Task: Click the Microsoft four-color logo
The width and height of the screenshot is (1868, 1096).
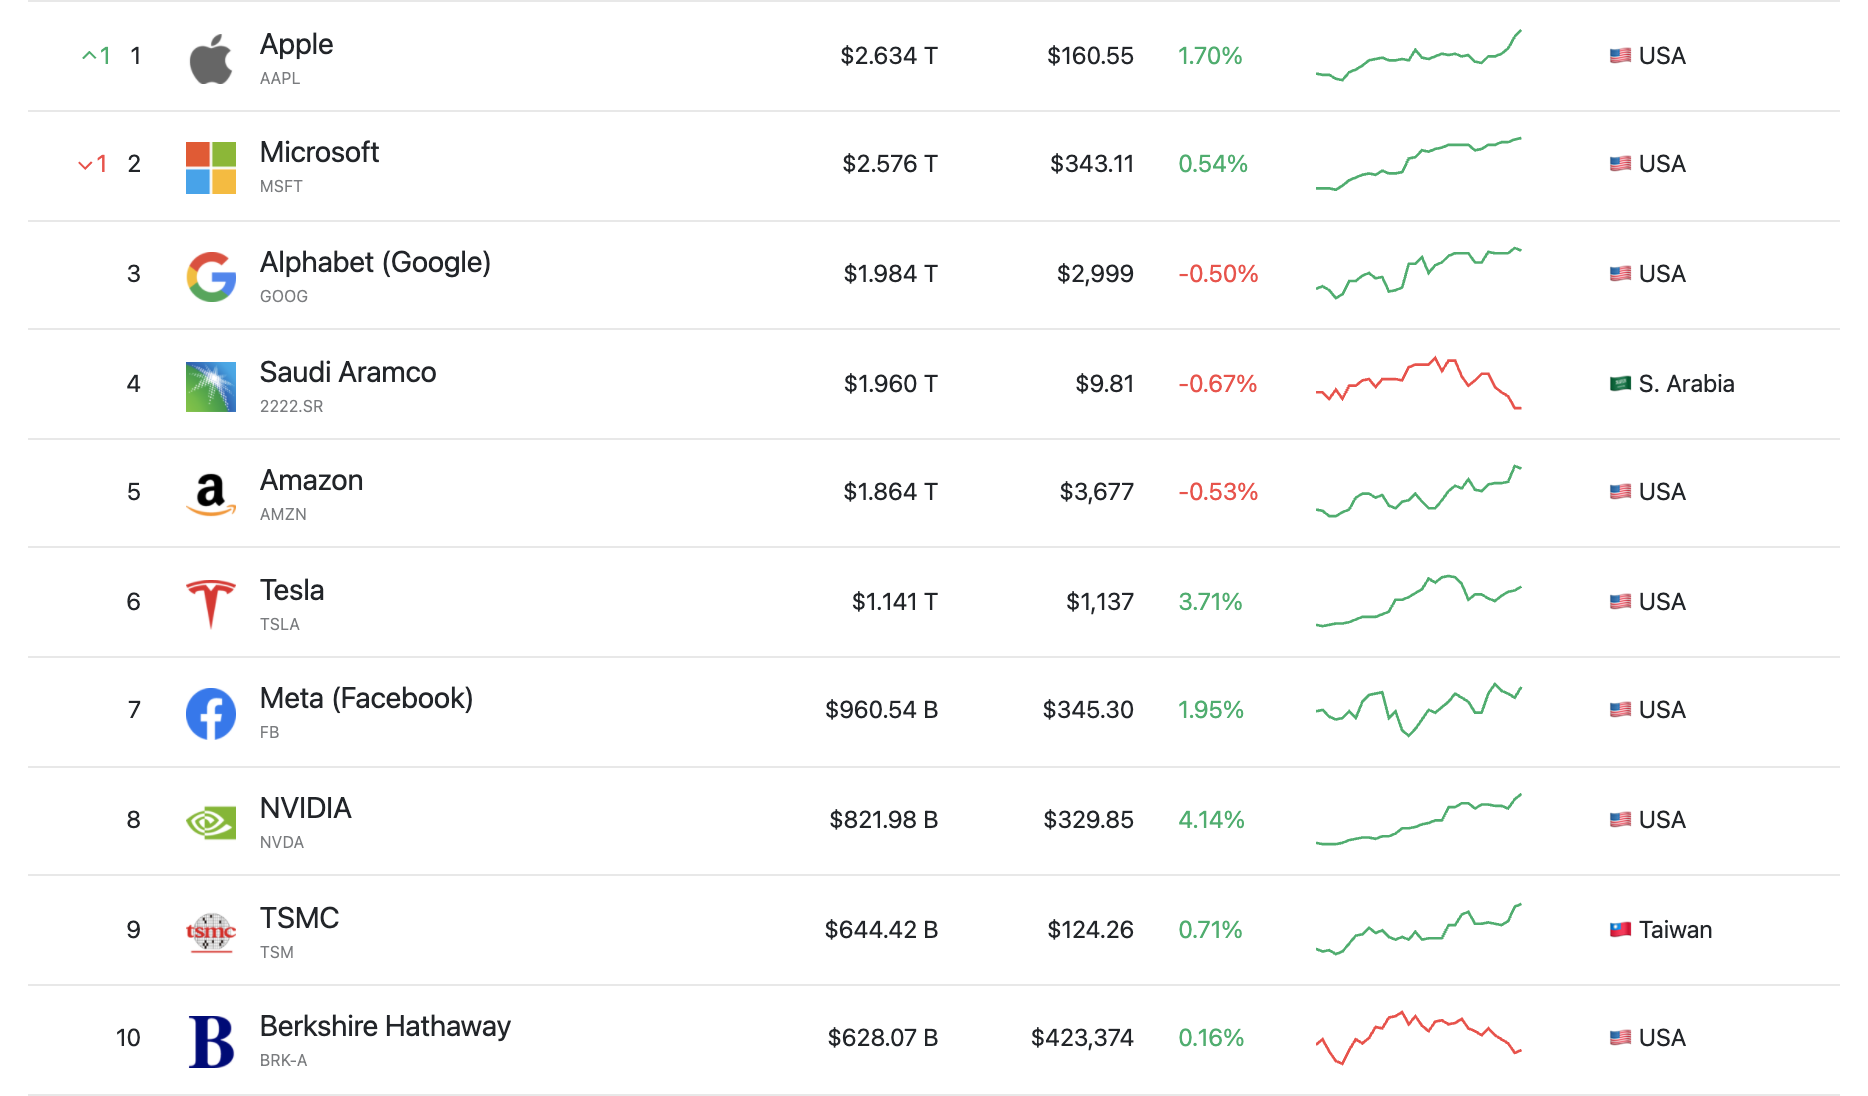Action: [211, 167]
